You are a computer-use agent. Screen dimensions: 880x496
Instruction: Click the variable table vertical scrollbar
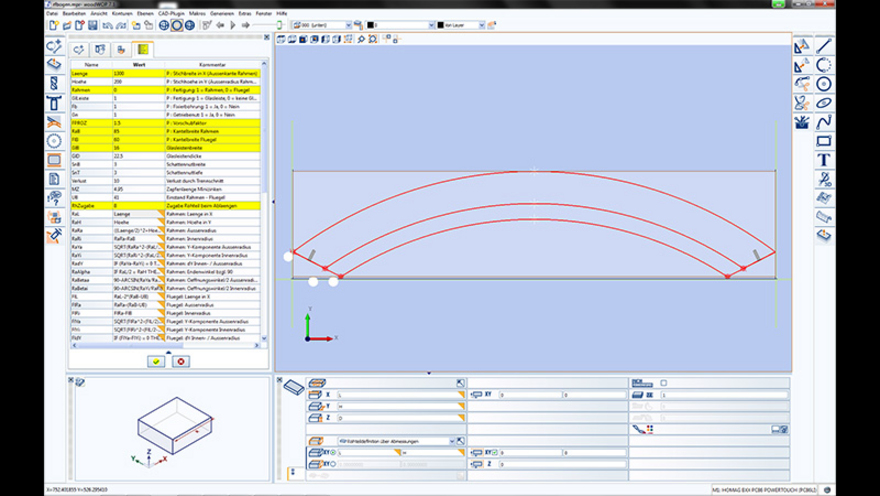(x=264, y=200)
